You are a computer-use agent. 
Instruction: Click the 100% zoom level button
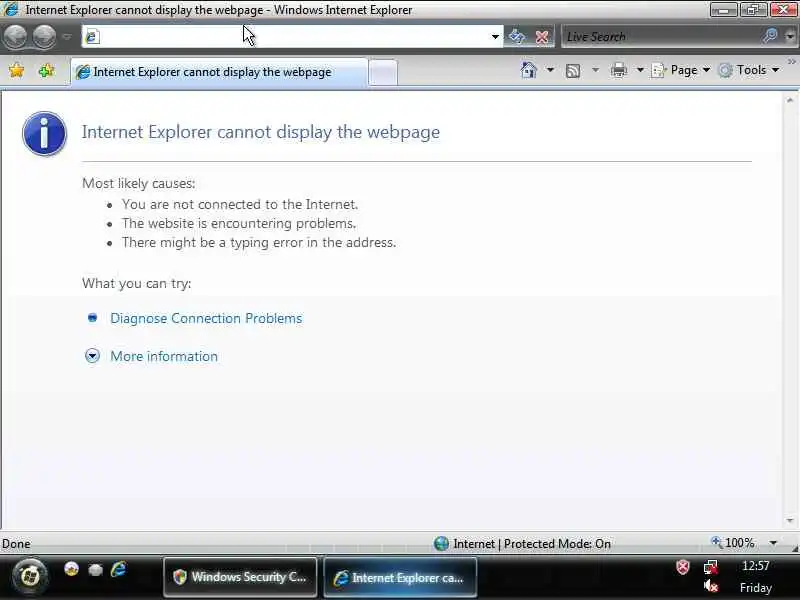(x=732, y=543)
